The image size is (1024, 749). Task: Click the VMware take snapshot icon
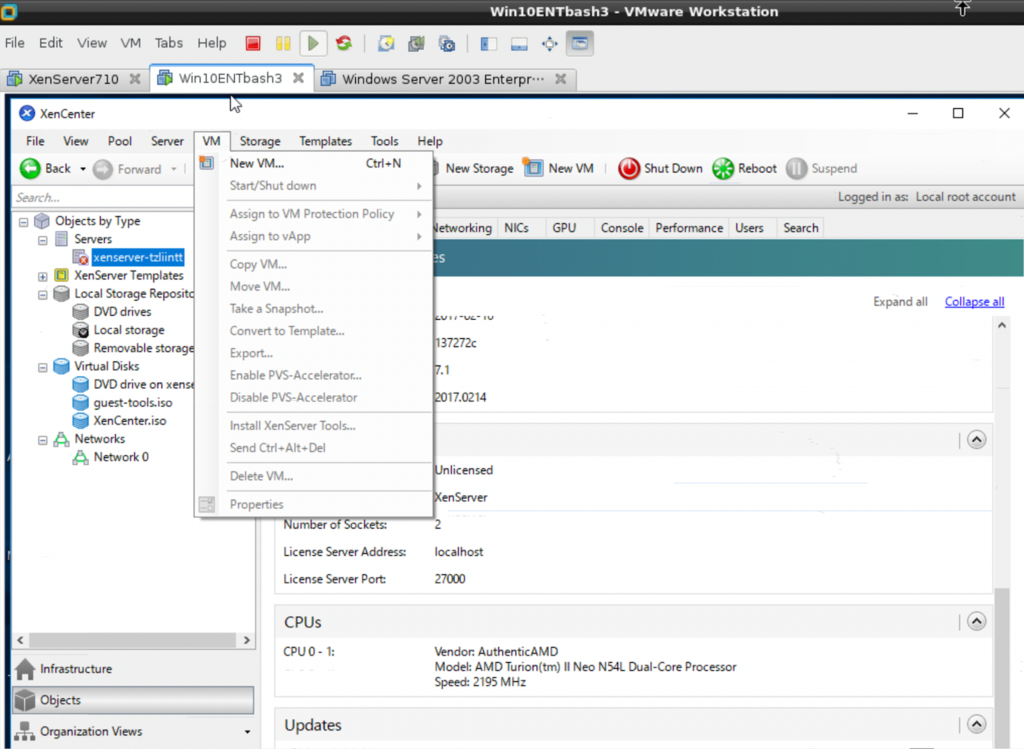386,44
